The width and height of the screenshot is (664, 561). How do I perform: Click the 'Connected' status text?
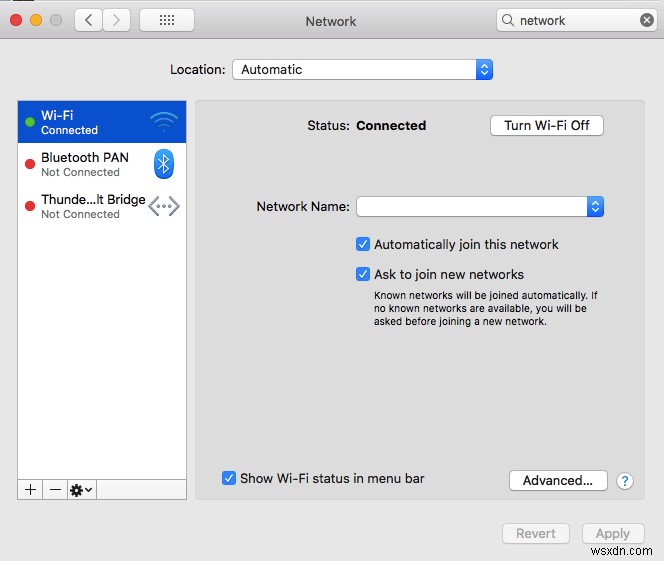(x=391, y=125)
